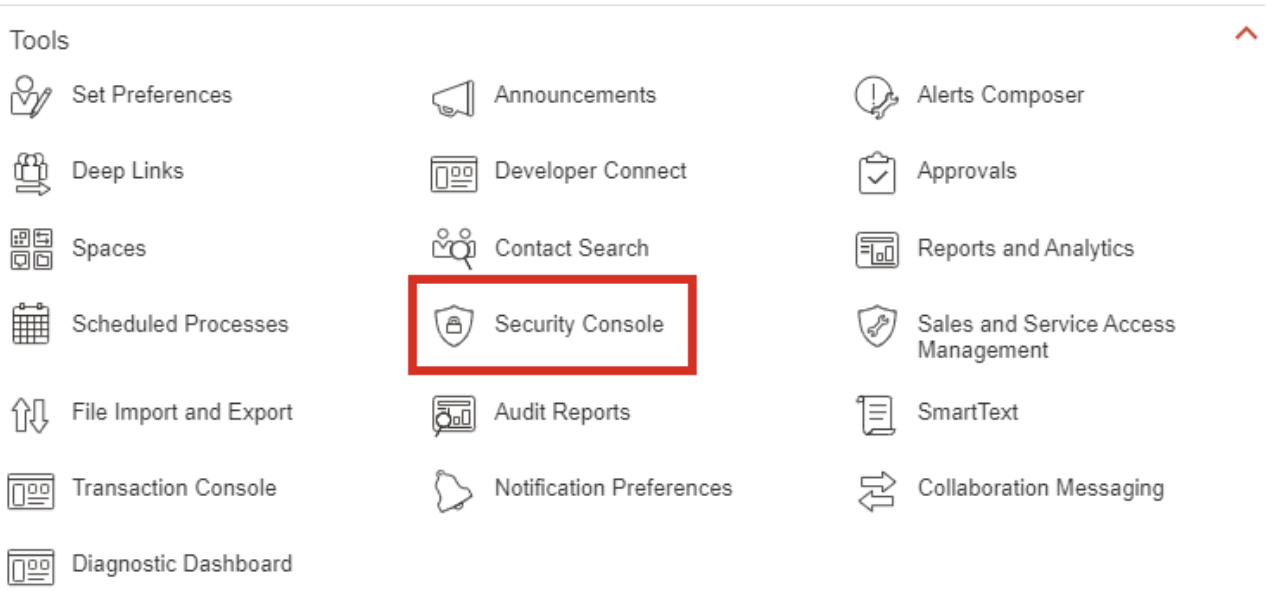Click the Alerts Composer icon

876,97
